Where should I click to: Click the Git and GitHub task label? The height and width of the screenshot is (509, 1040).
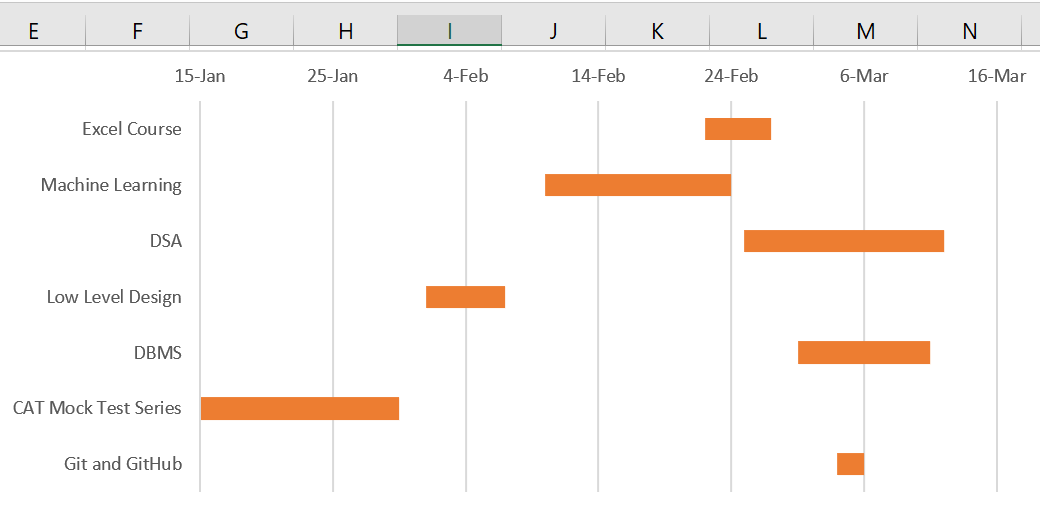pos(123,464)
